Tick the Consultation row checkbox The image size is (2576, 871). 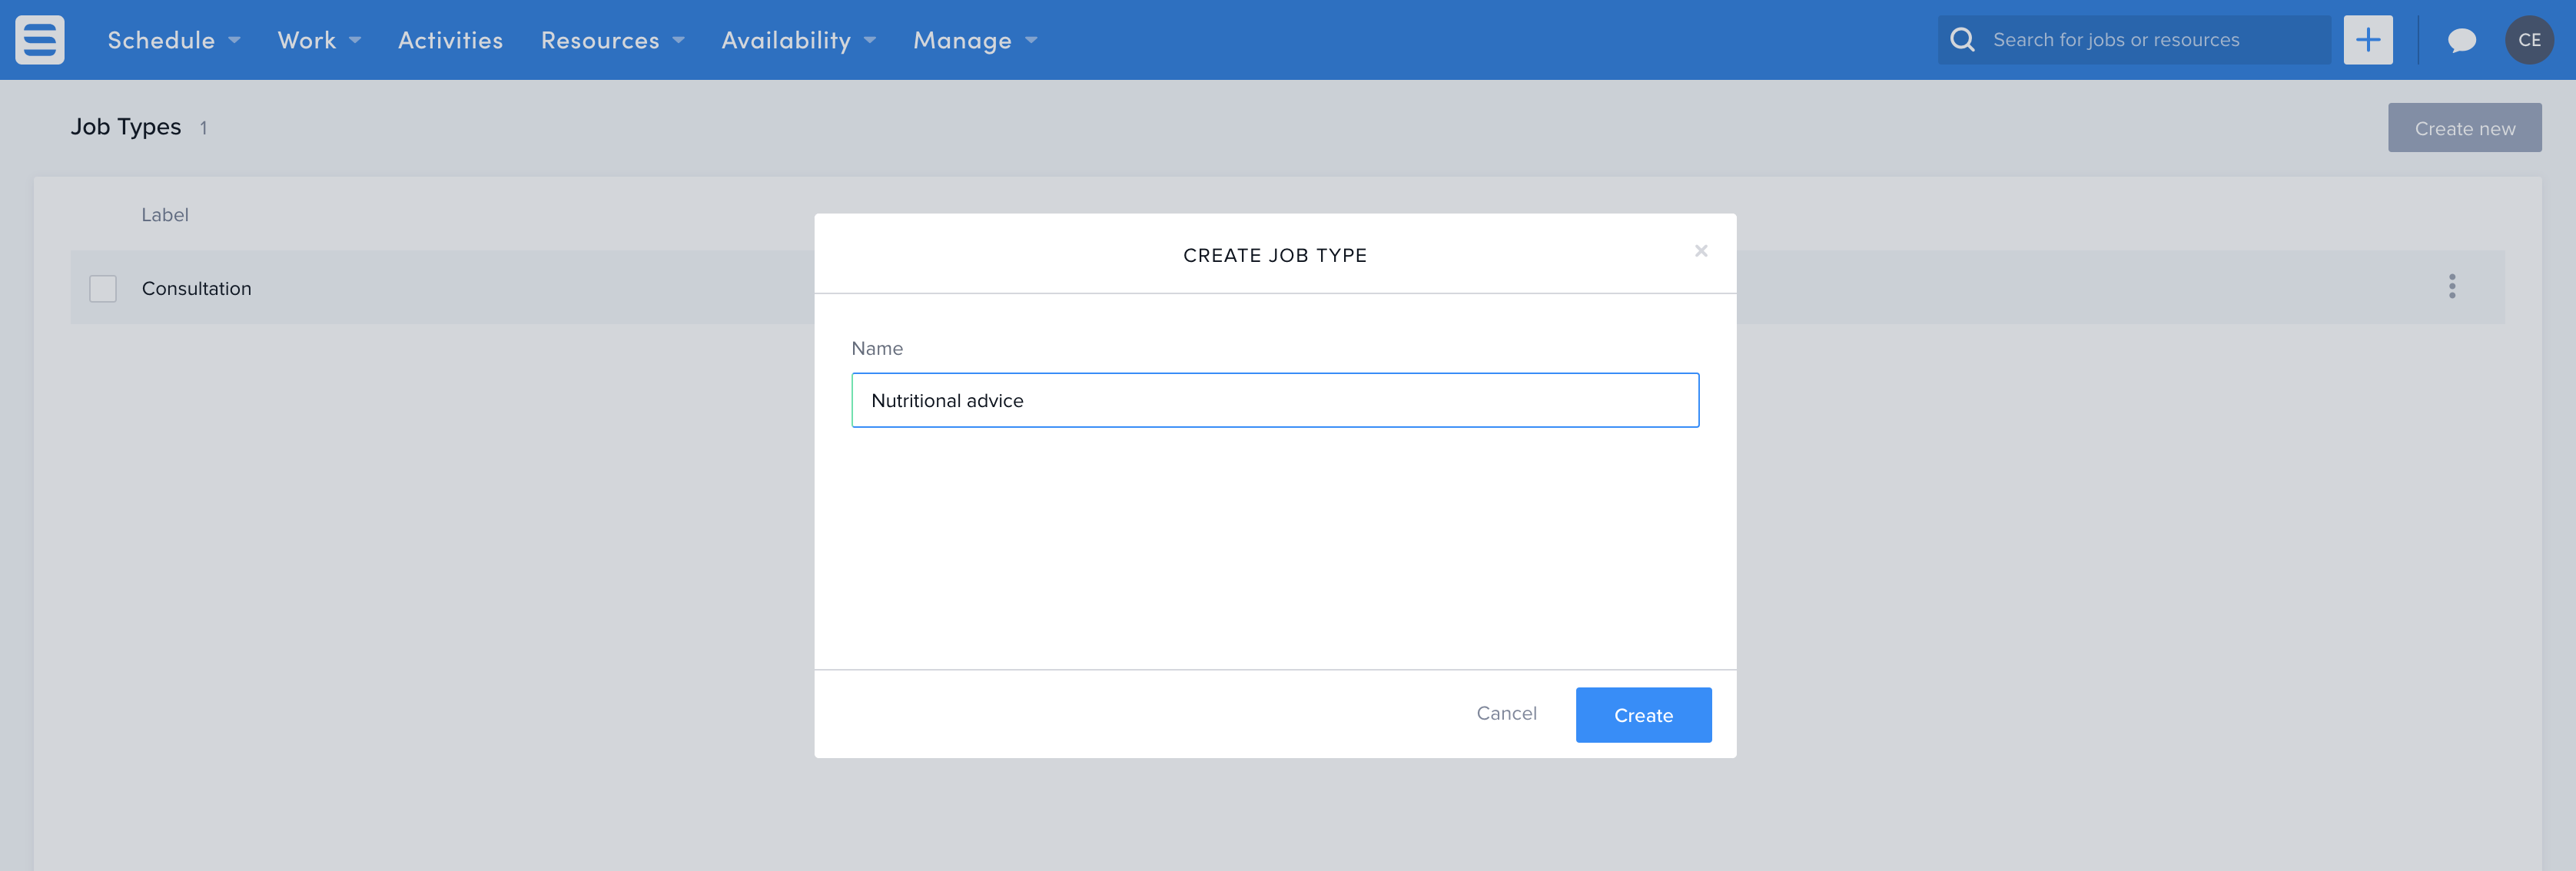[x=103, y=289]
